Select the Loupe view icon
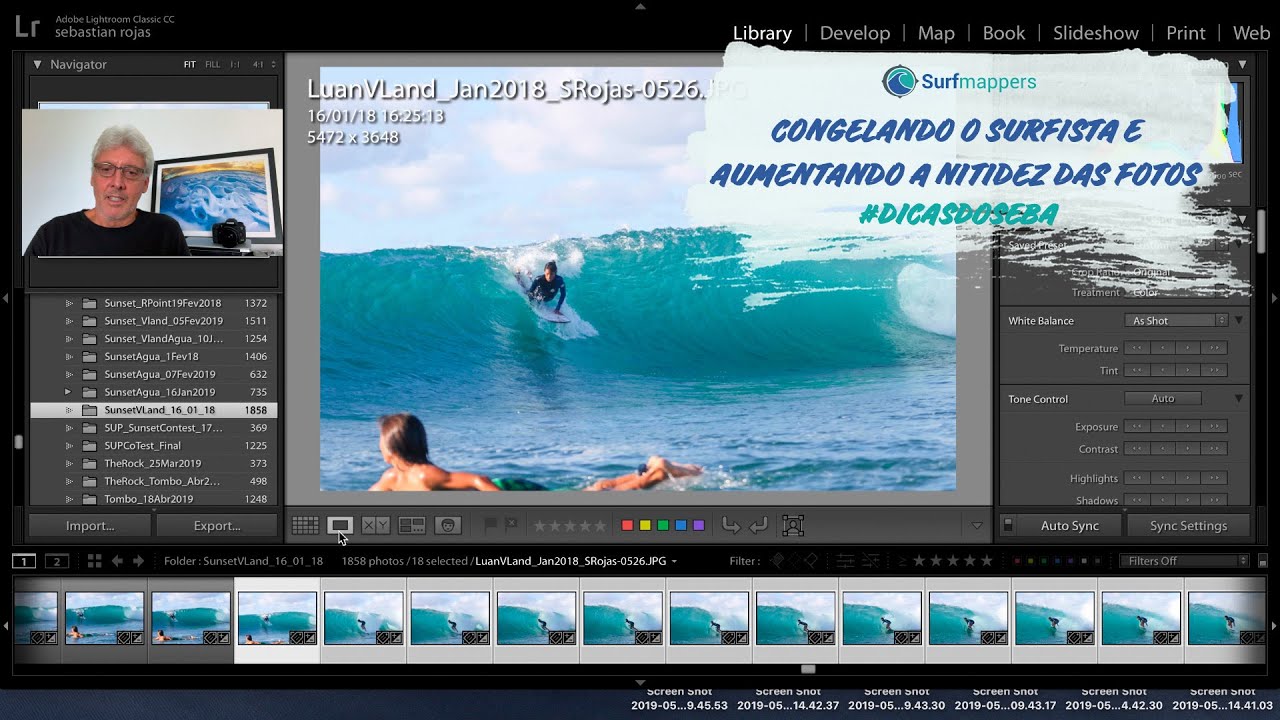The width and height of the screenshot is (1280, 720). tap(340, 525)
